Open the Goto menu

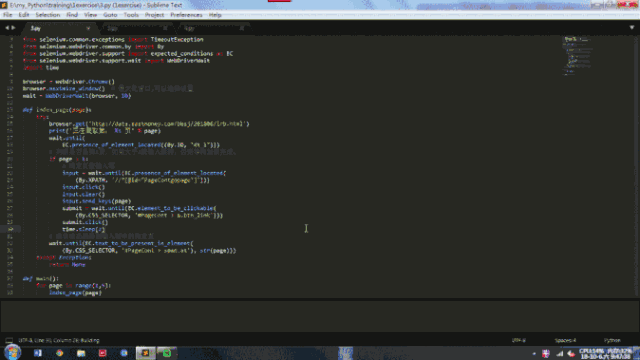[x=110, y=15]
